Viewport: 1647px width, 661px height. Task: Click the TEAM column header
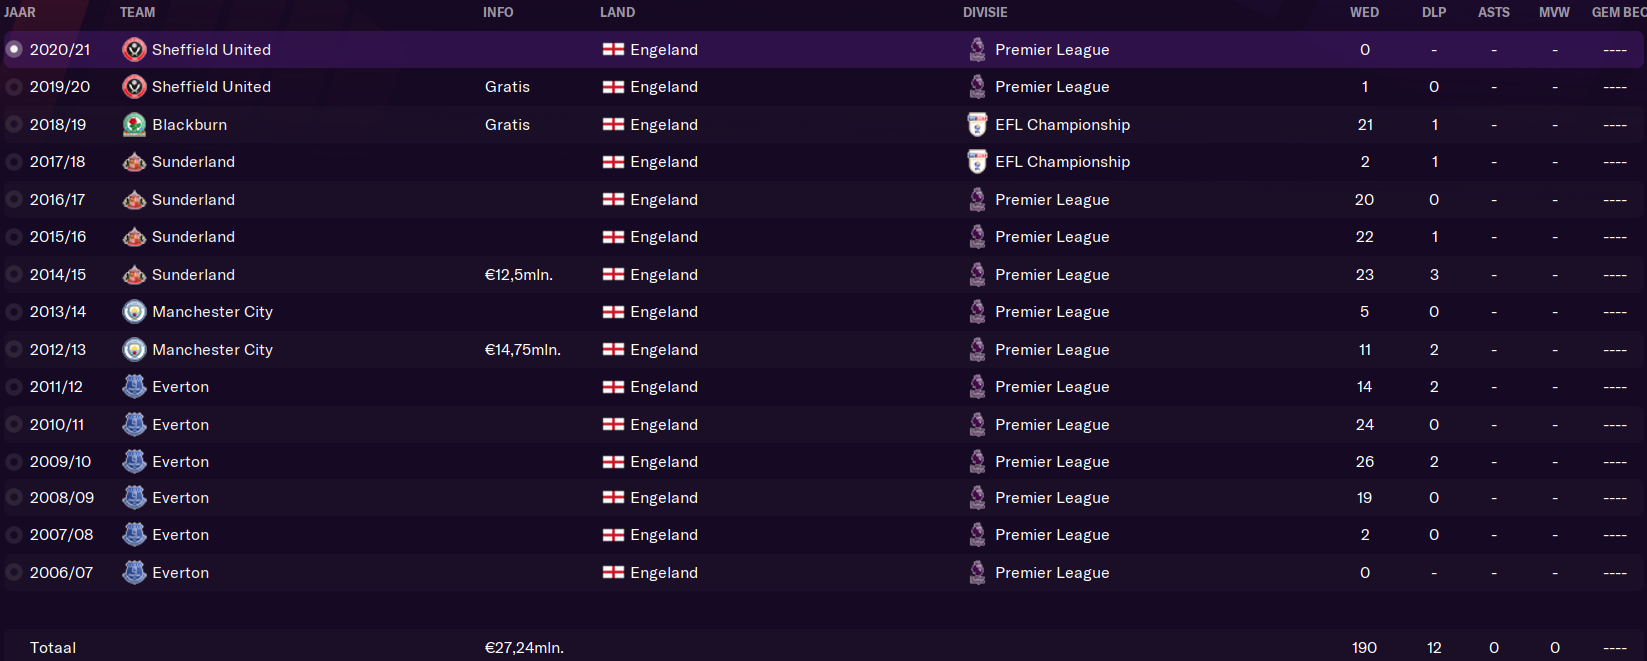click(137, 12)
